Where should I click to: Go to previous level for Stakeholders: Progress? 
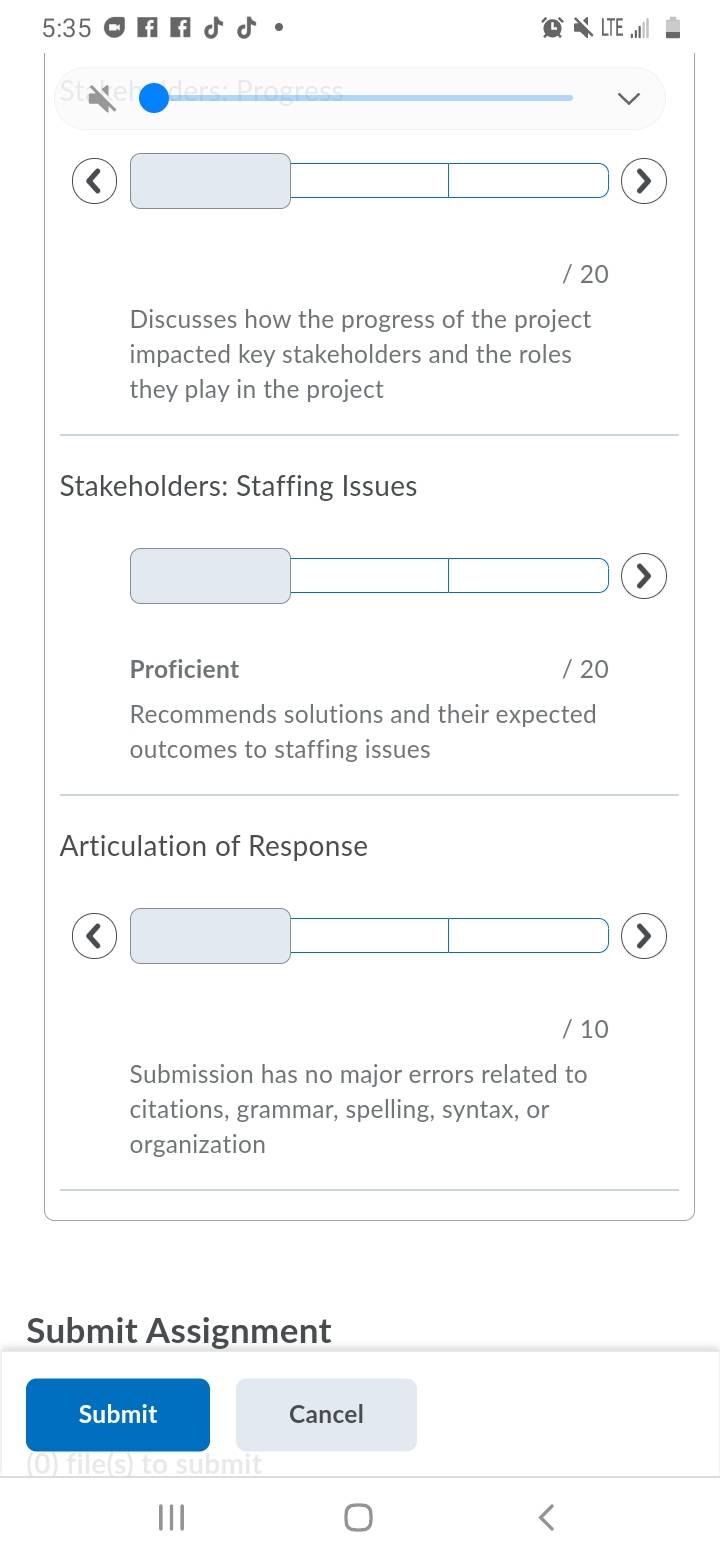pyautogui.click(x=94, y=181)
